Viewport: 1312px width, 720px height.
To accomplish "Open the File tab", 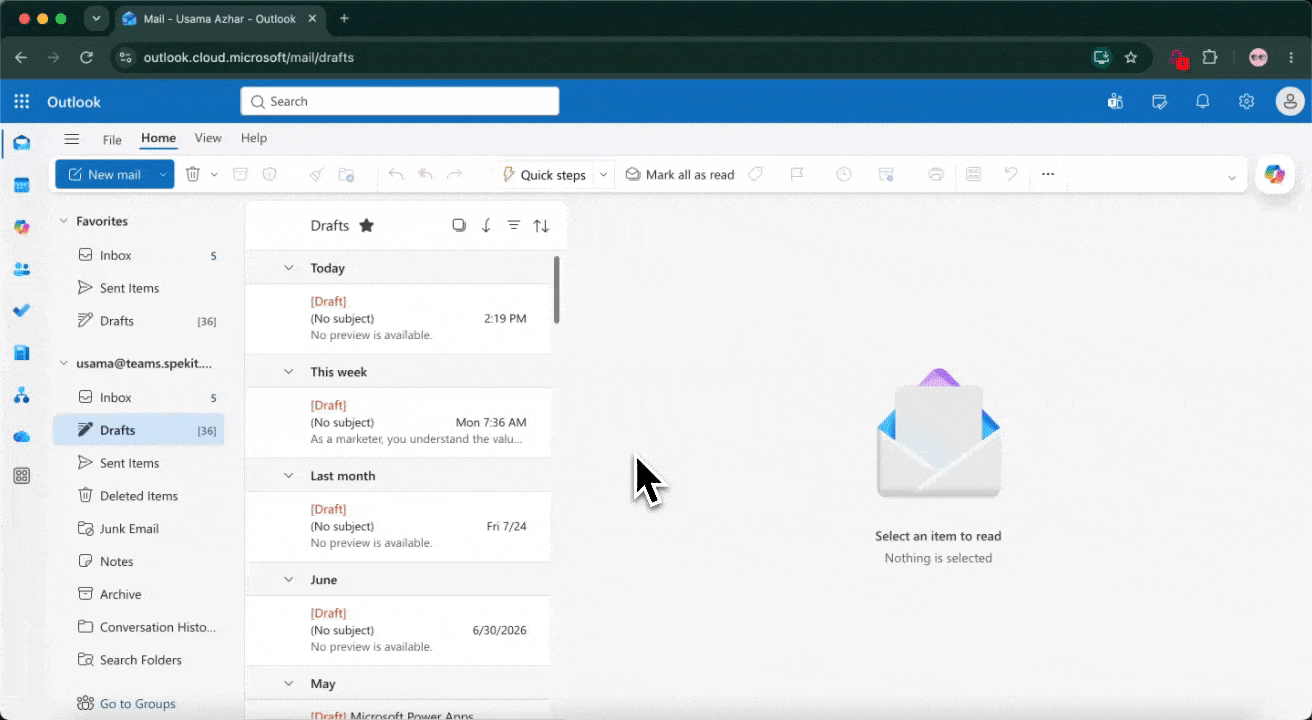I will 112,139.
